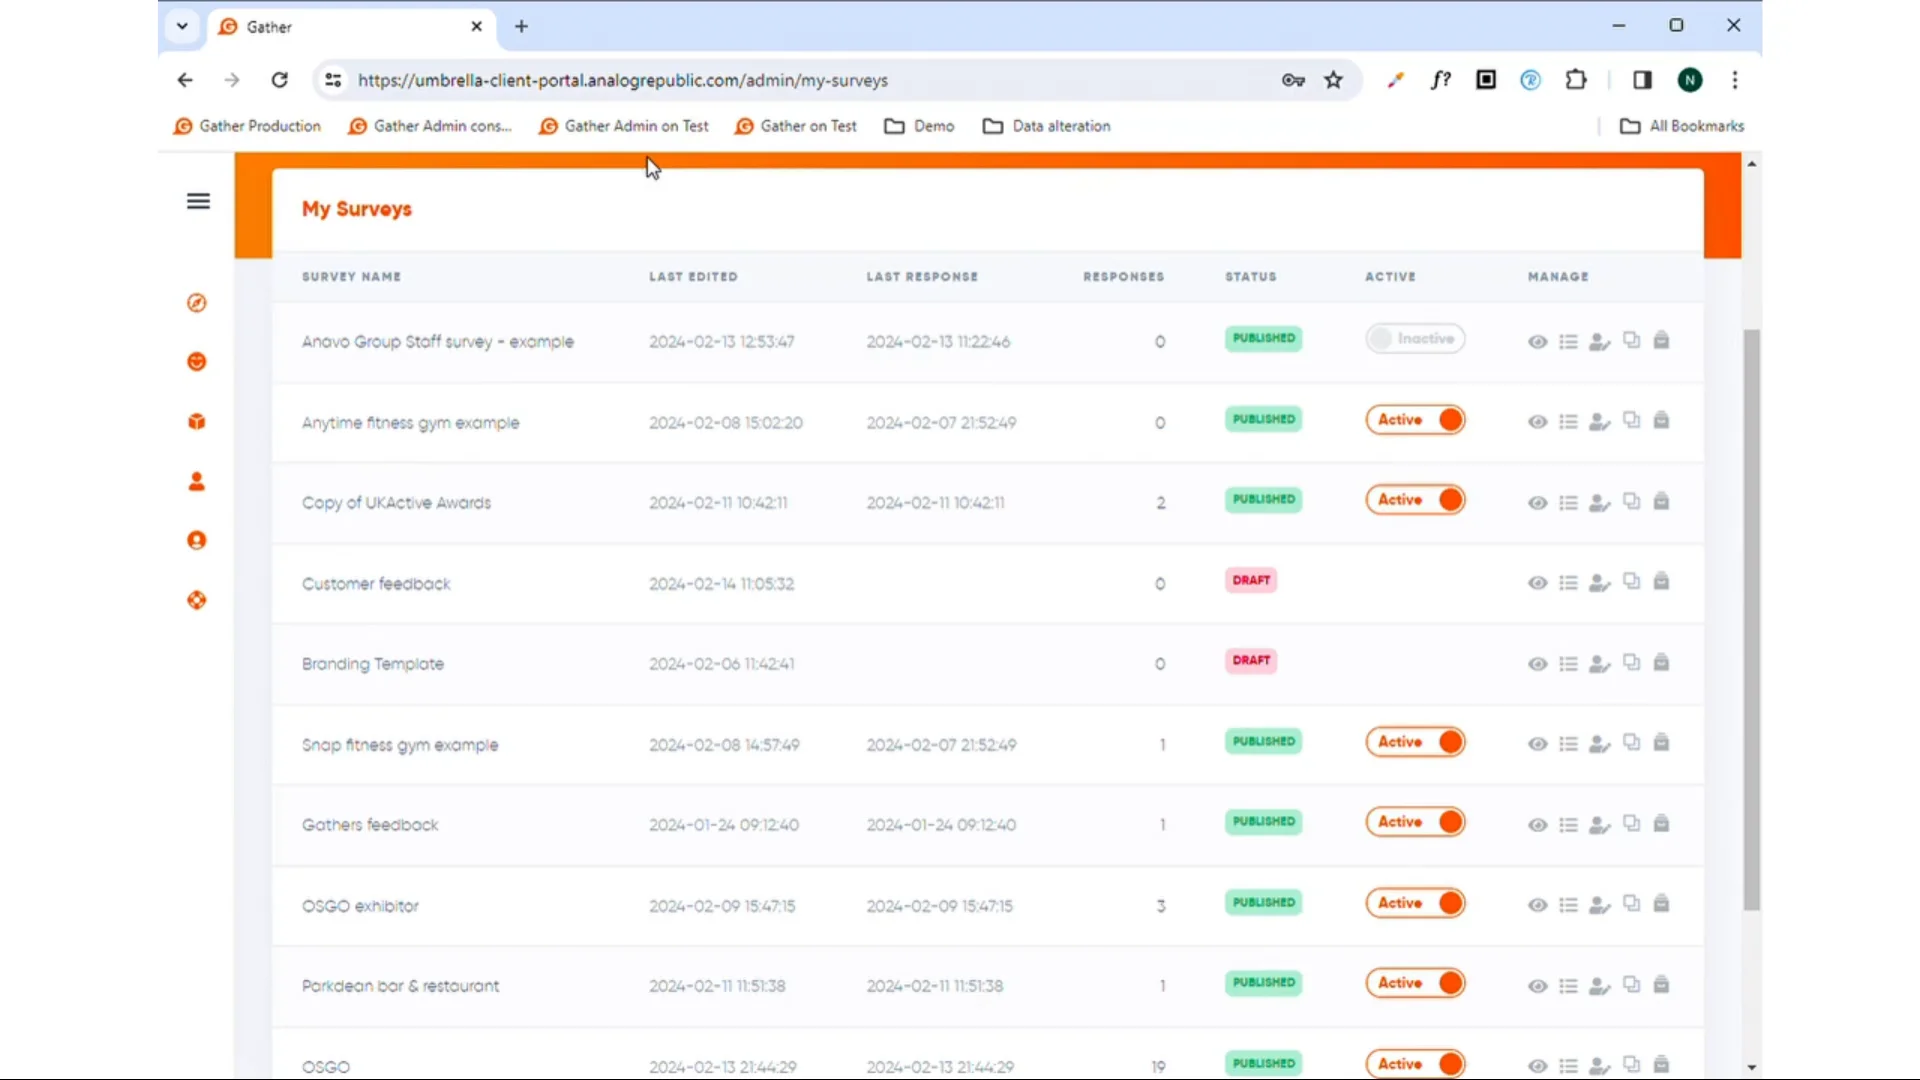Deactivate the Anytime fitness gym example survey
The width and height of the screenshot is (1920, 1080).
pos(1415,420)
